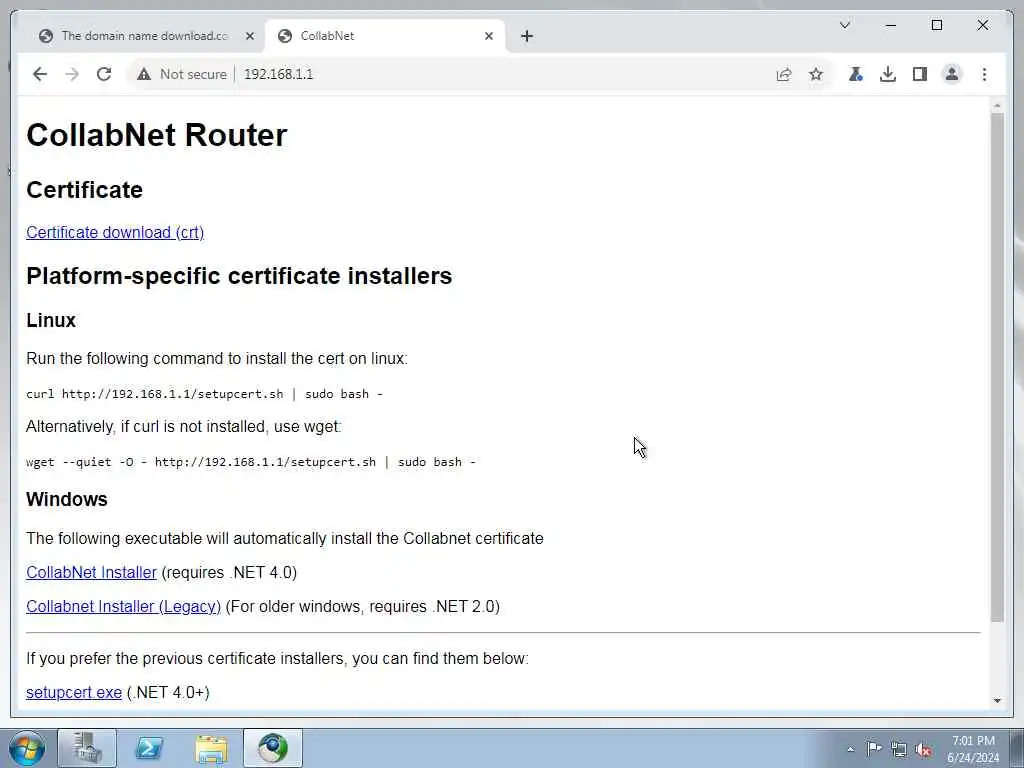Open the Action Center flag icon

(x=874, y=748)
